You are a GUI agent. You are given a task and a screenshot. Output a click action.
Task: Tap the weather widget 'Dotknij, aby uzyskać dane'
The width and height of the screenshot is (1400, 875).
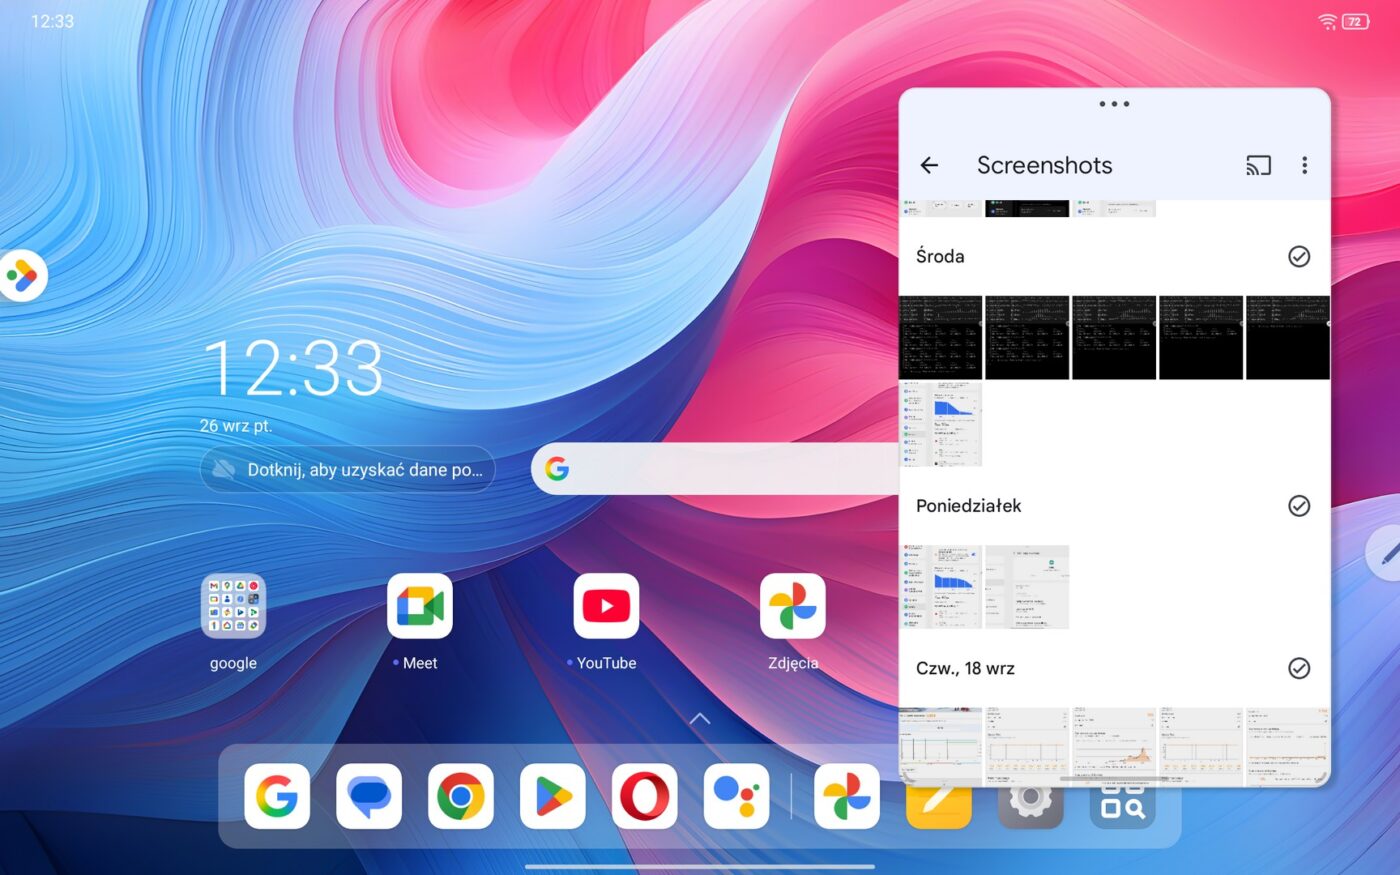348,470
